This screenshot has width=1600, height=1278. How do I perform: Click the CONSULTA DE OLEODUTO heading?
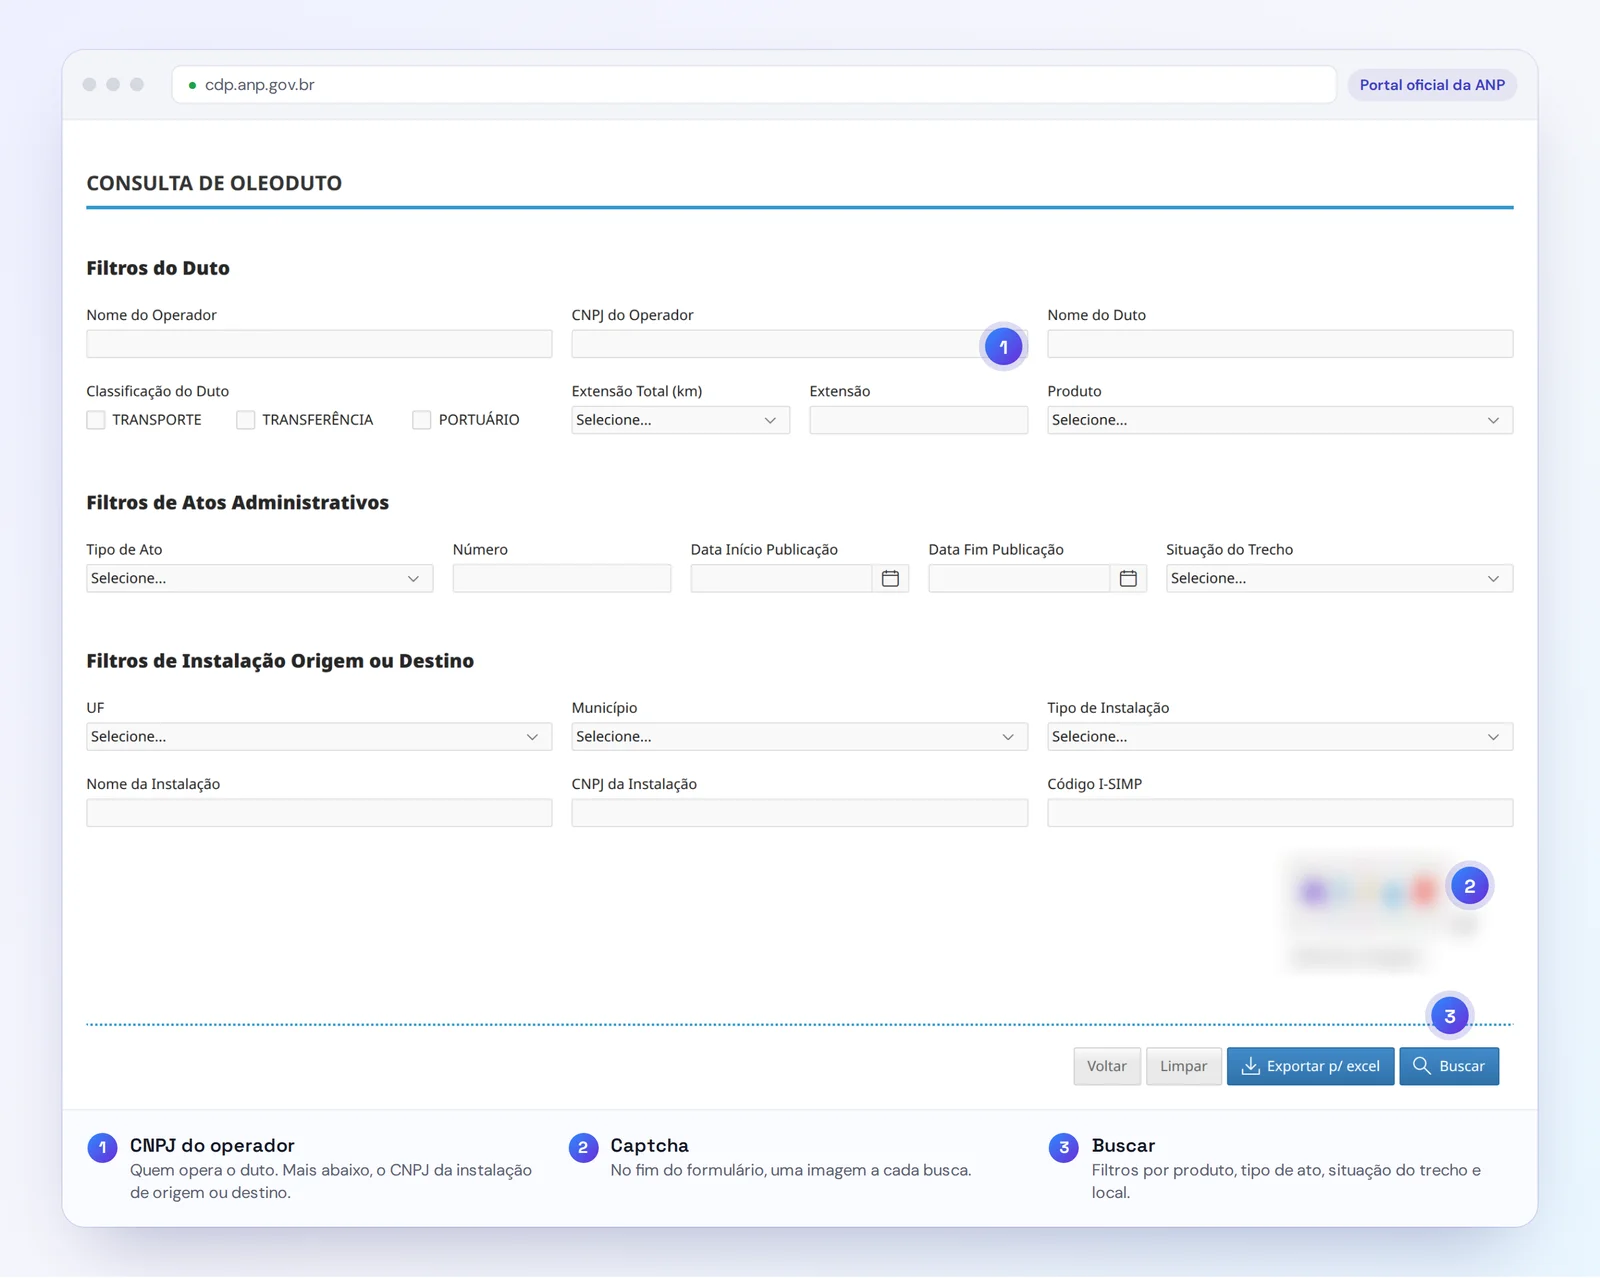click(214, 183)
